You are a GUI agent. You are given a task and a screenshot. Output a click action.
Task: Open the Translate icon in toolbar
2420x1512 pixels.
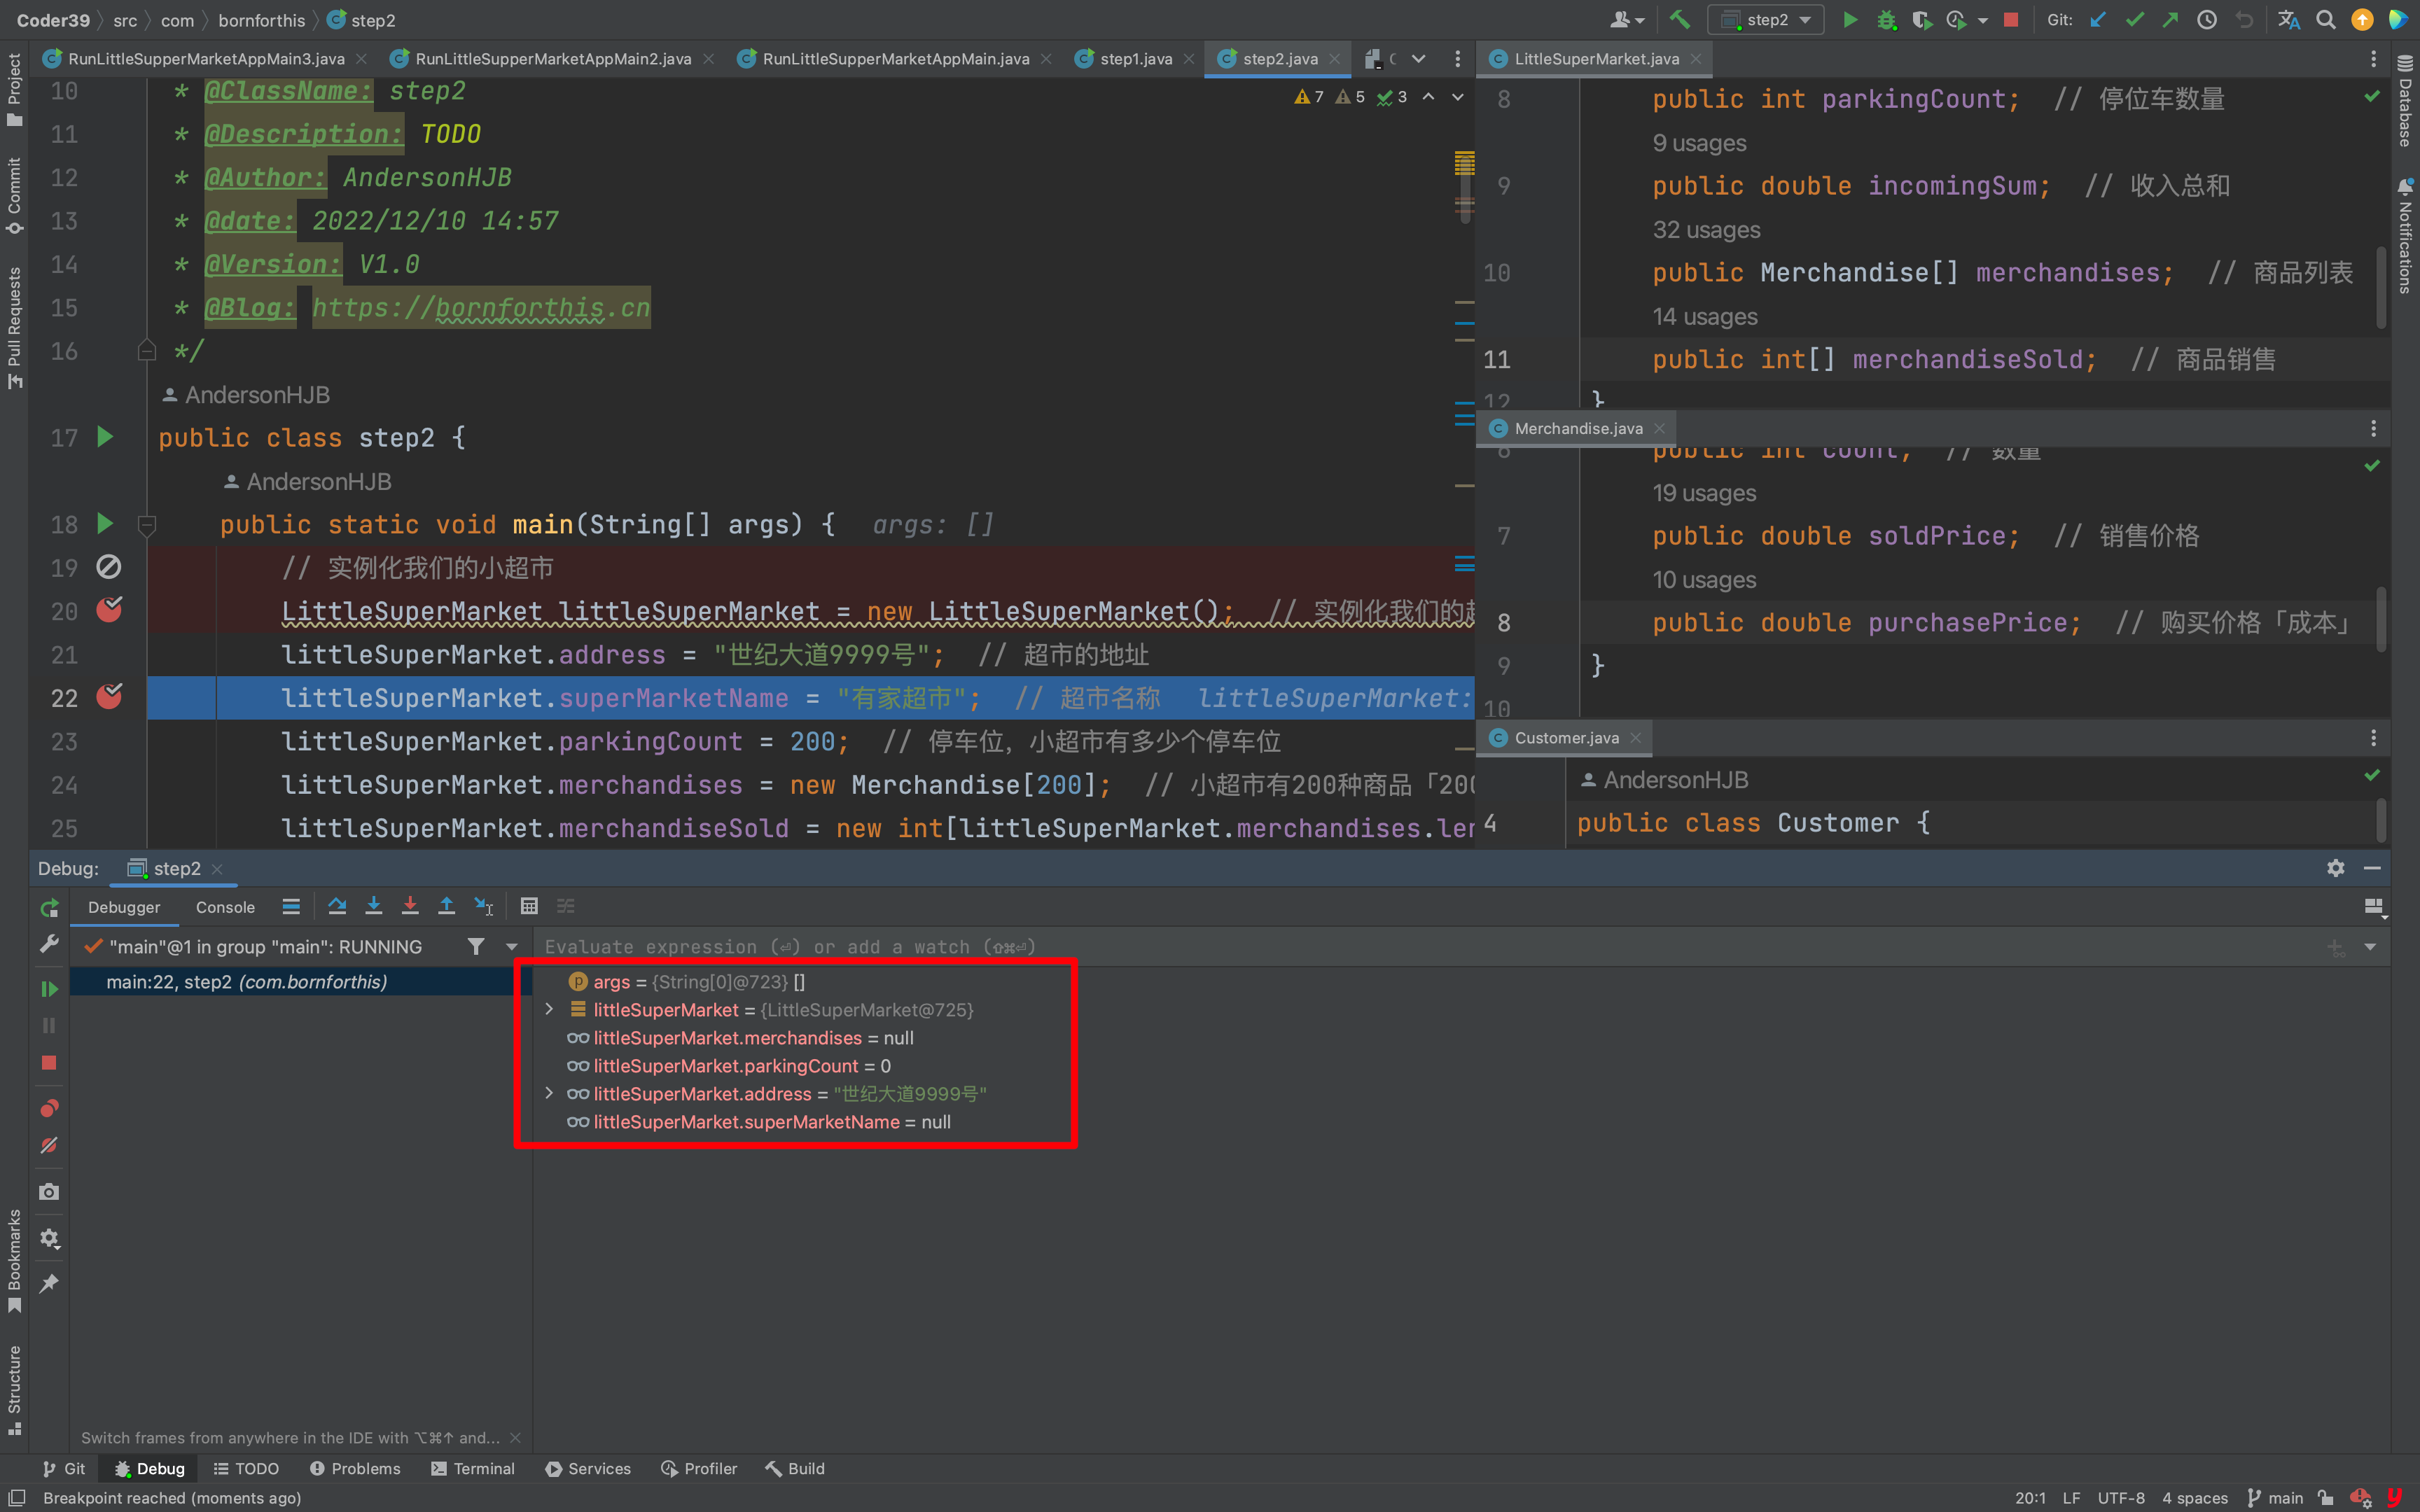2288,20
